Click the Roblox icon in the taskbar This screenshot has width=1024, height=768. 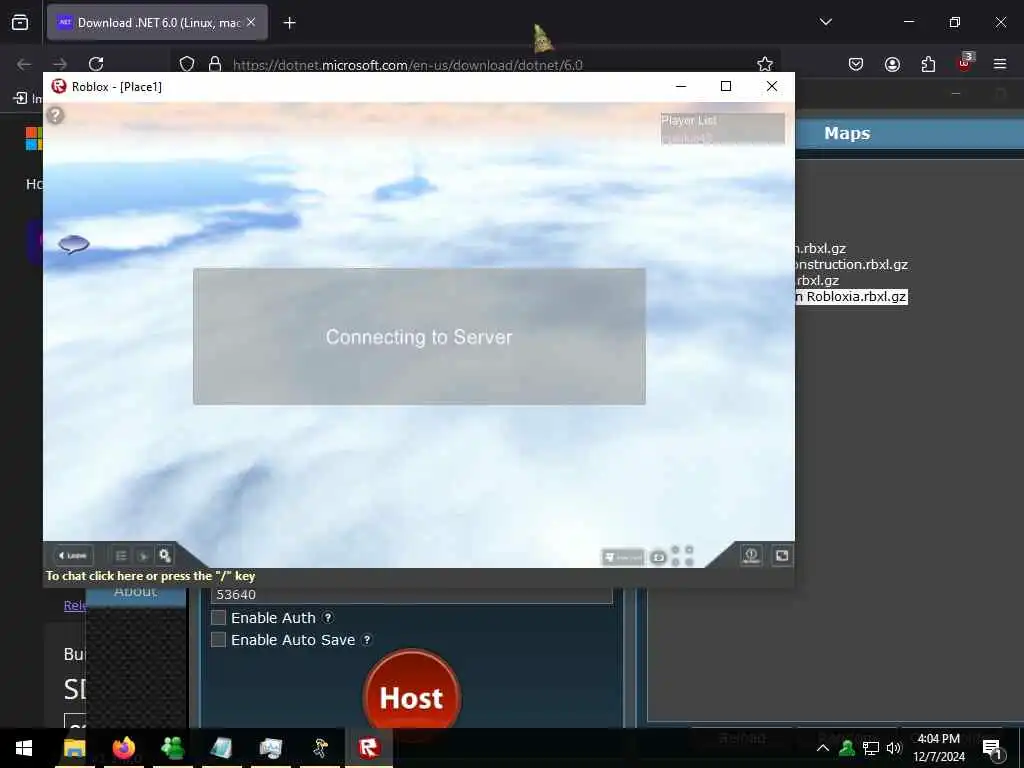pos(369,748)
